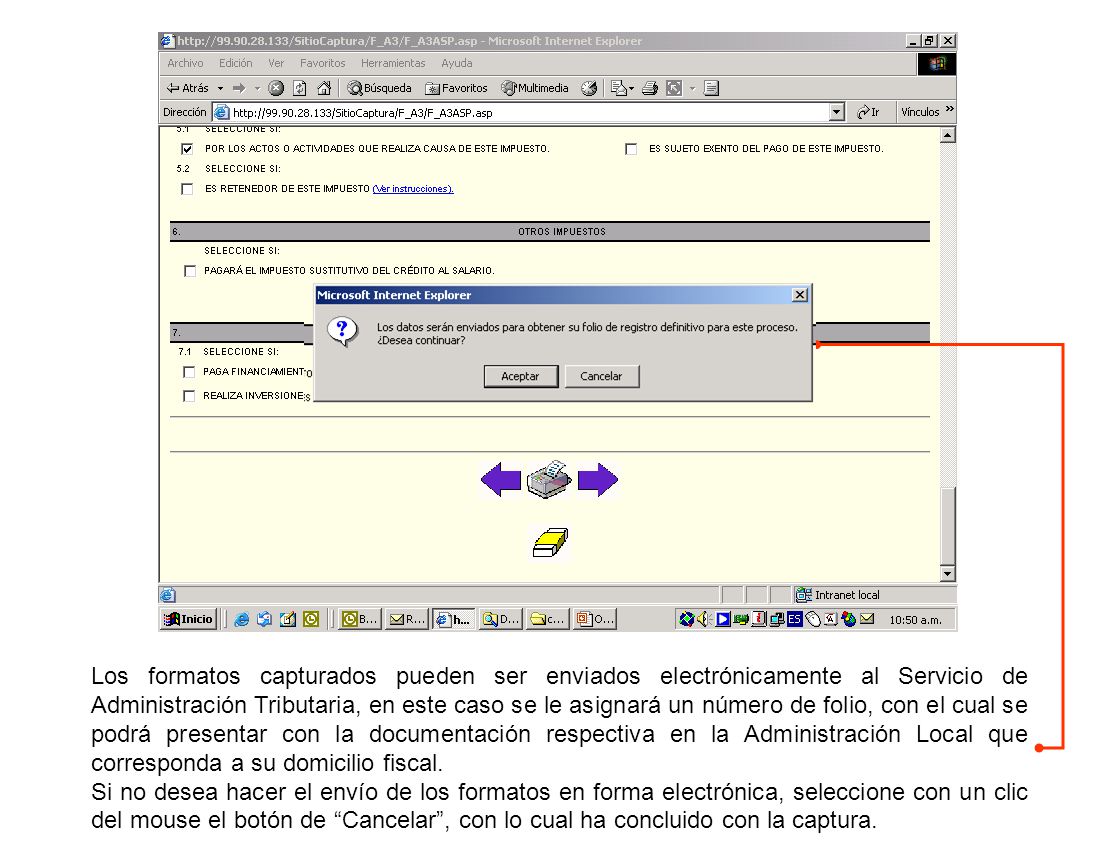
Task: Switch to the 'O...' taskbar window
Action: [x=595, y=619]
